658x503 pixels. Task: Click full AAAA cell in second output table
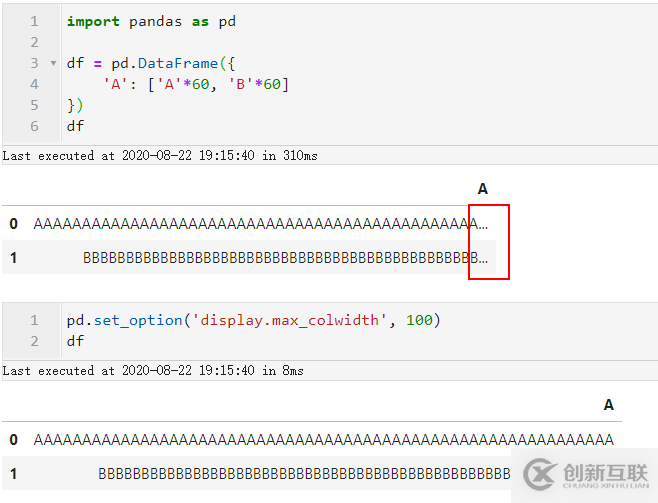click(324, 440)
